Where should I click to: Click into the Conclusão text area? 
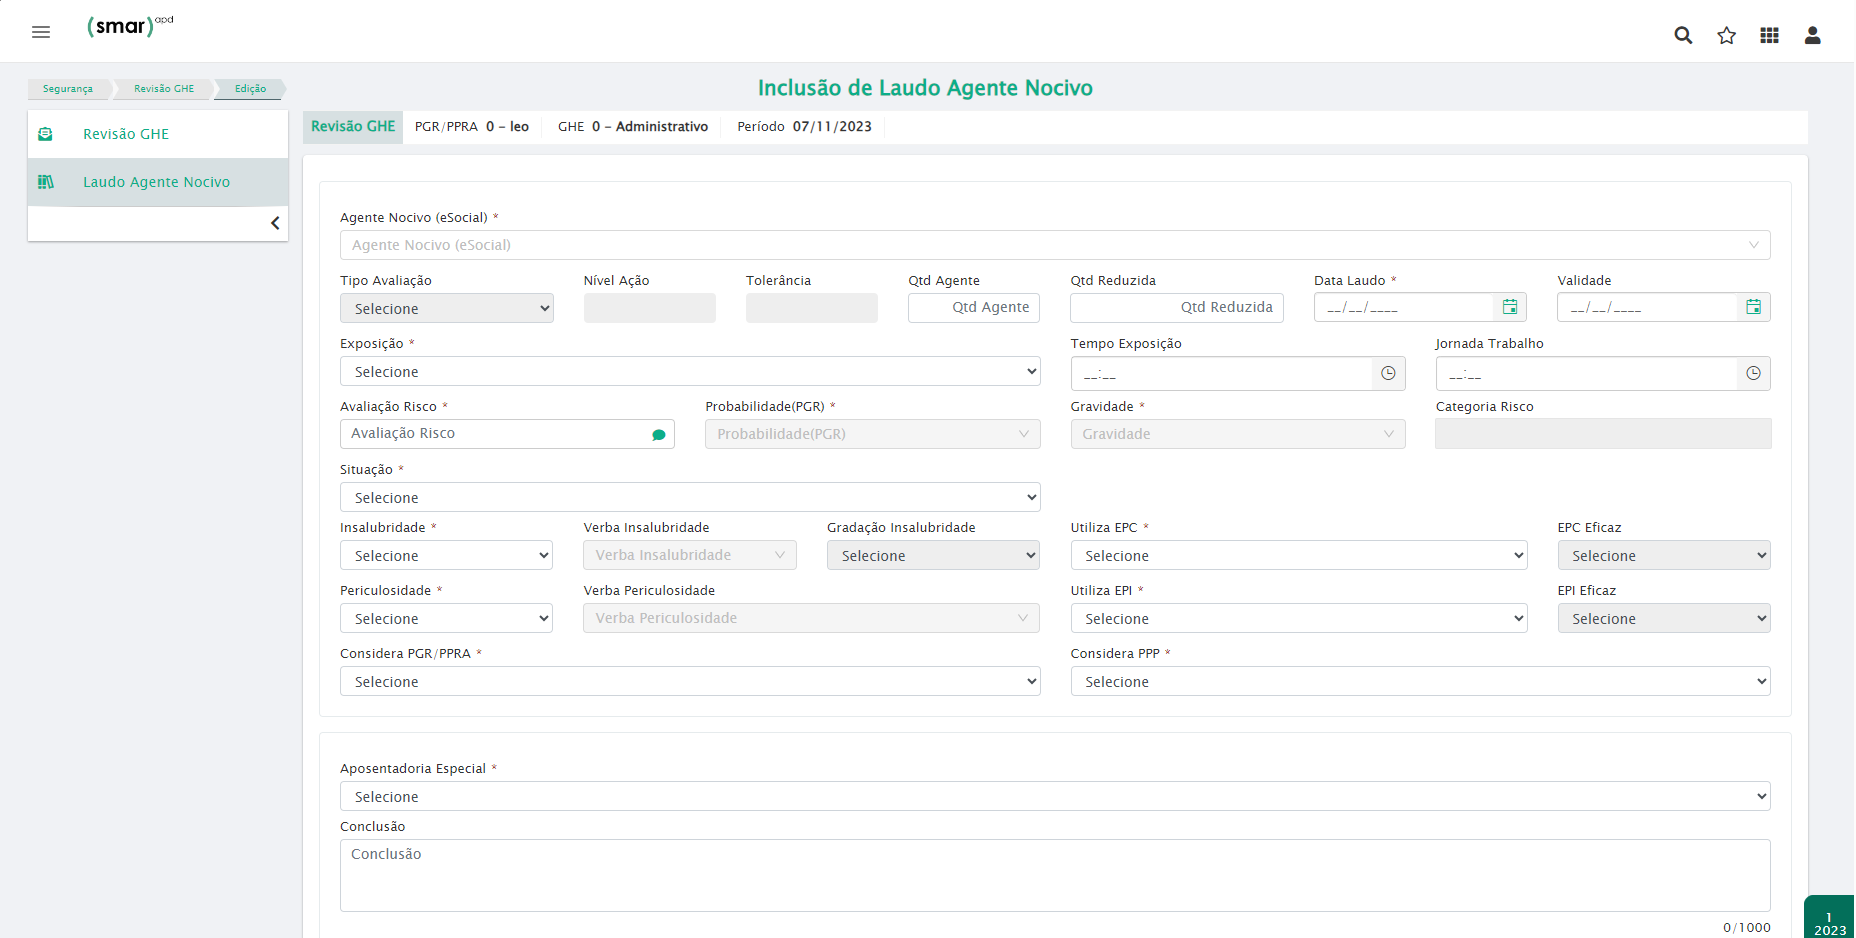click(1054, 875)
